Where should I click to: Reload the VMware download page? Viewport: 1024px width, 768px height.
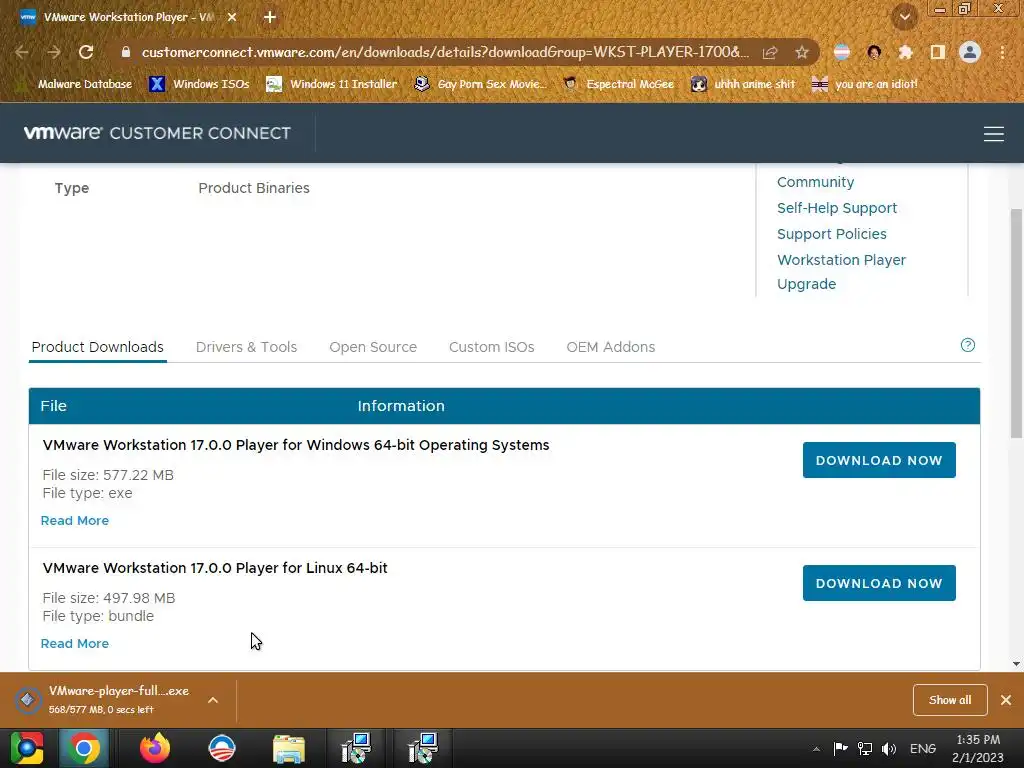pos(86,52)
